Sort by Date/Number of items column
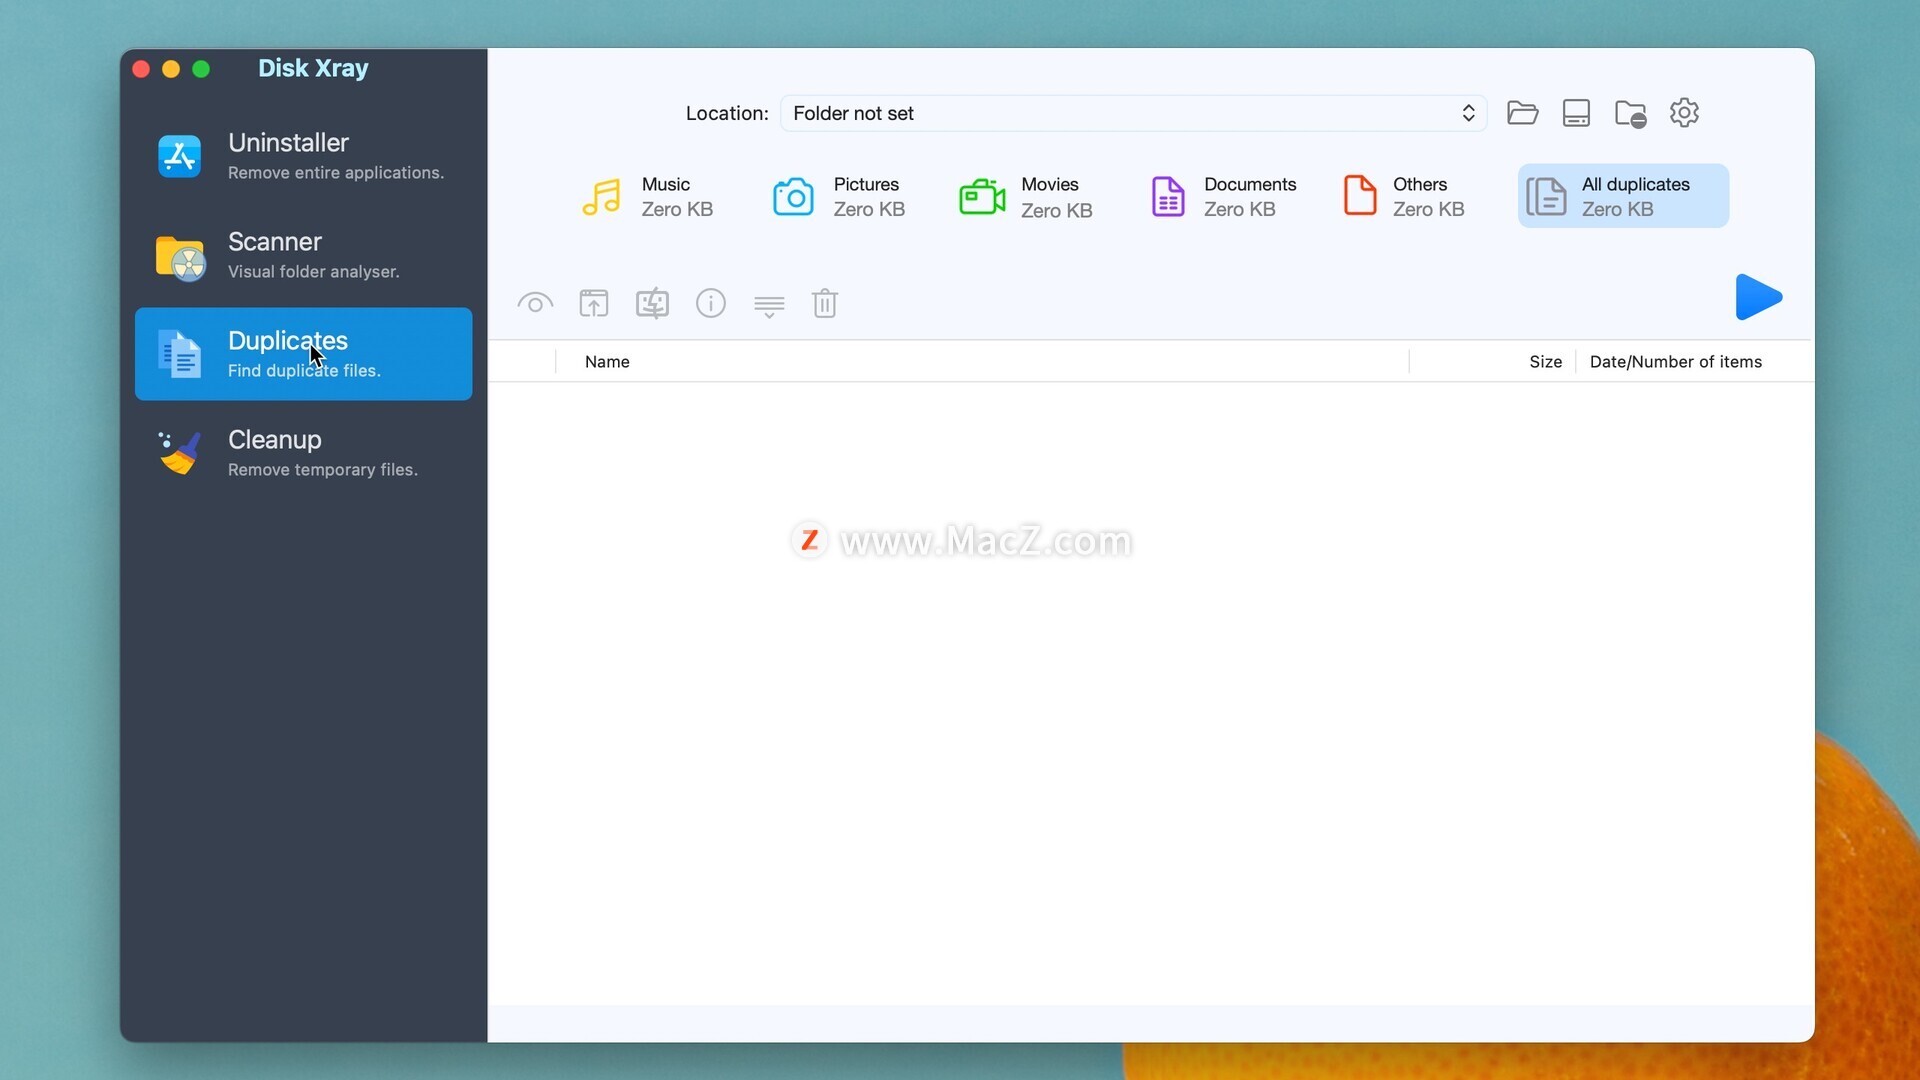The width and height of the screenshot is (1920, 1080). (1676, 362)
